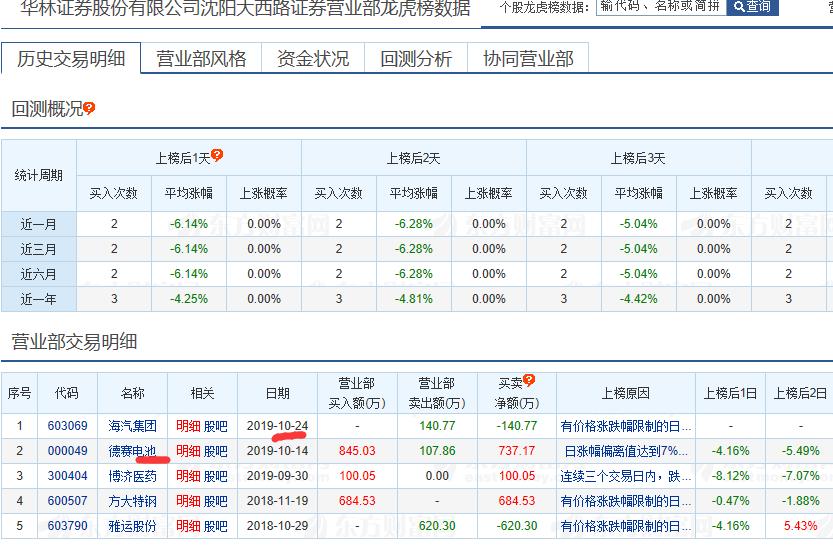The width and height of the screenshot is (833, 551).
Task: Click the -4.81% value in 近一年 row
Action: 413,299
